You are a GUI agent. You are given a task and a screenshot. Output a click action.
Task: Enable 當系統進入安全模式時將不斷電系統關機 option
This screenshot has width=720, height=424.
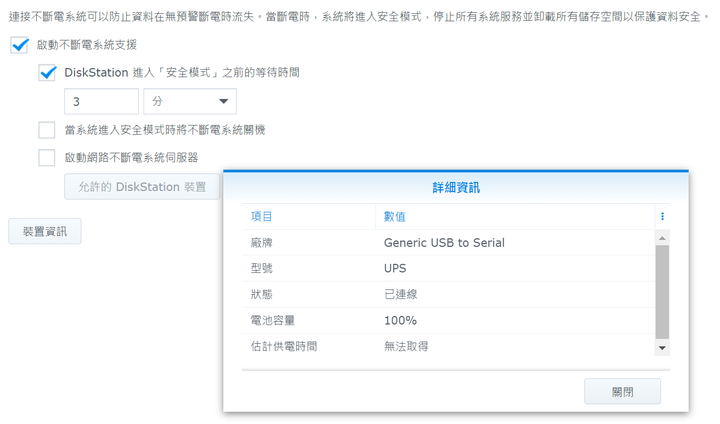tap(47, 130)
